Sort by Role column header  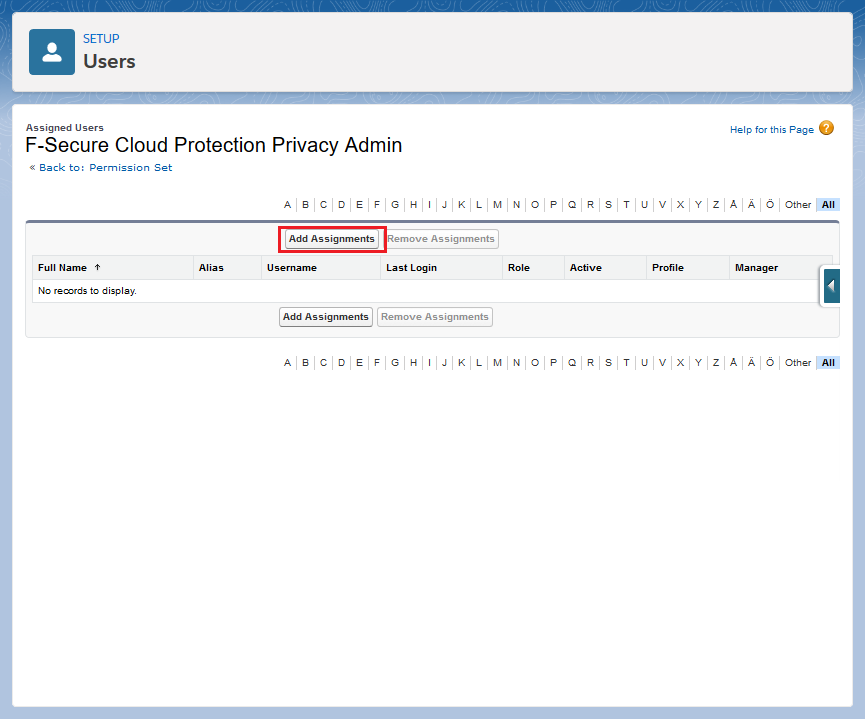(x=519, y=268)
